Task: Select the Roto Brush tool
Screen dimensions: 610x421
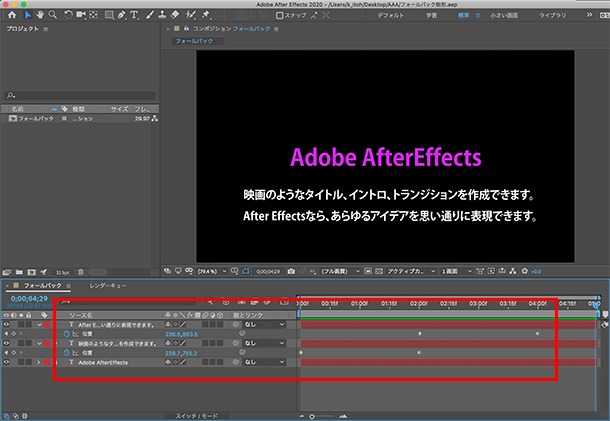Action: pos(191,15)
